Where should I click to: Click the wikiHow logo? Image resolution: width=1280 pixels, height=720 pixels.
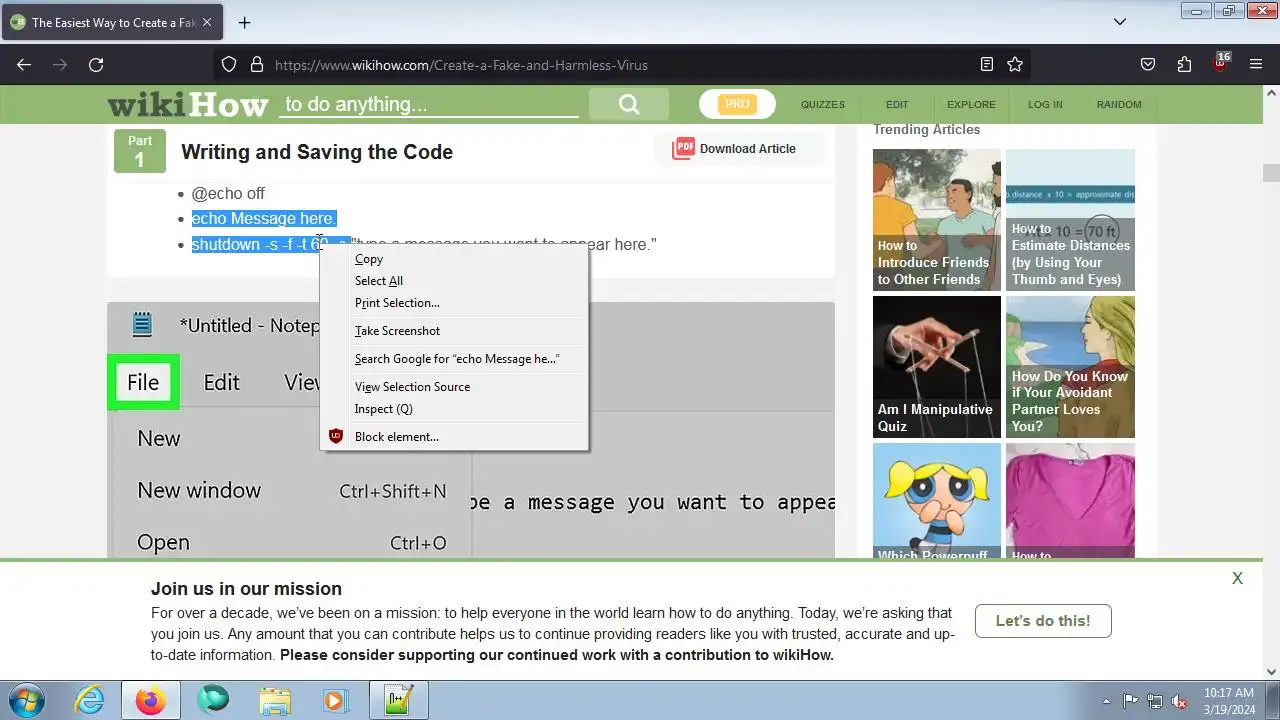(188, 104)
